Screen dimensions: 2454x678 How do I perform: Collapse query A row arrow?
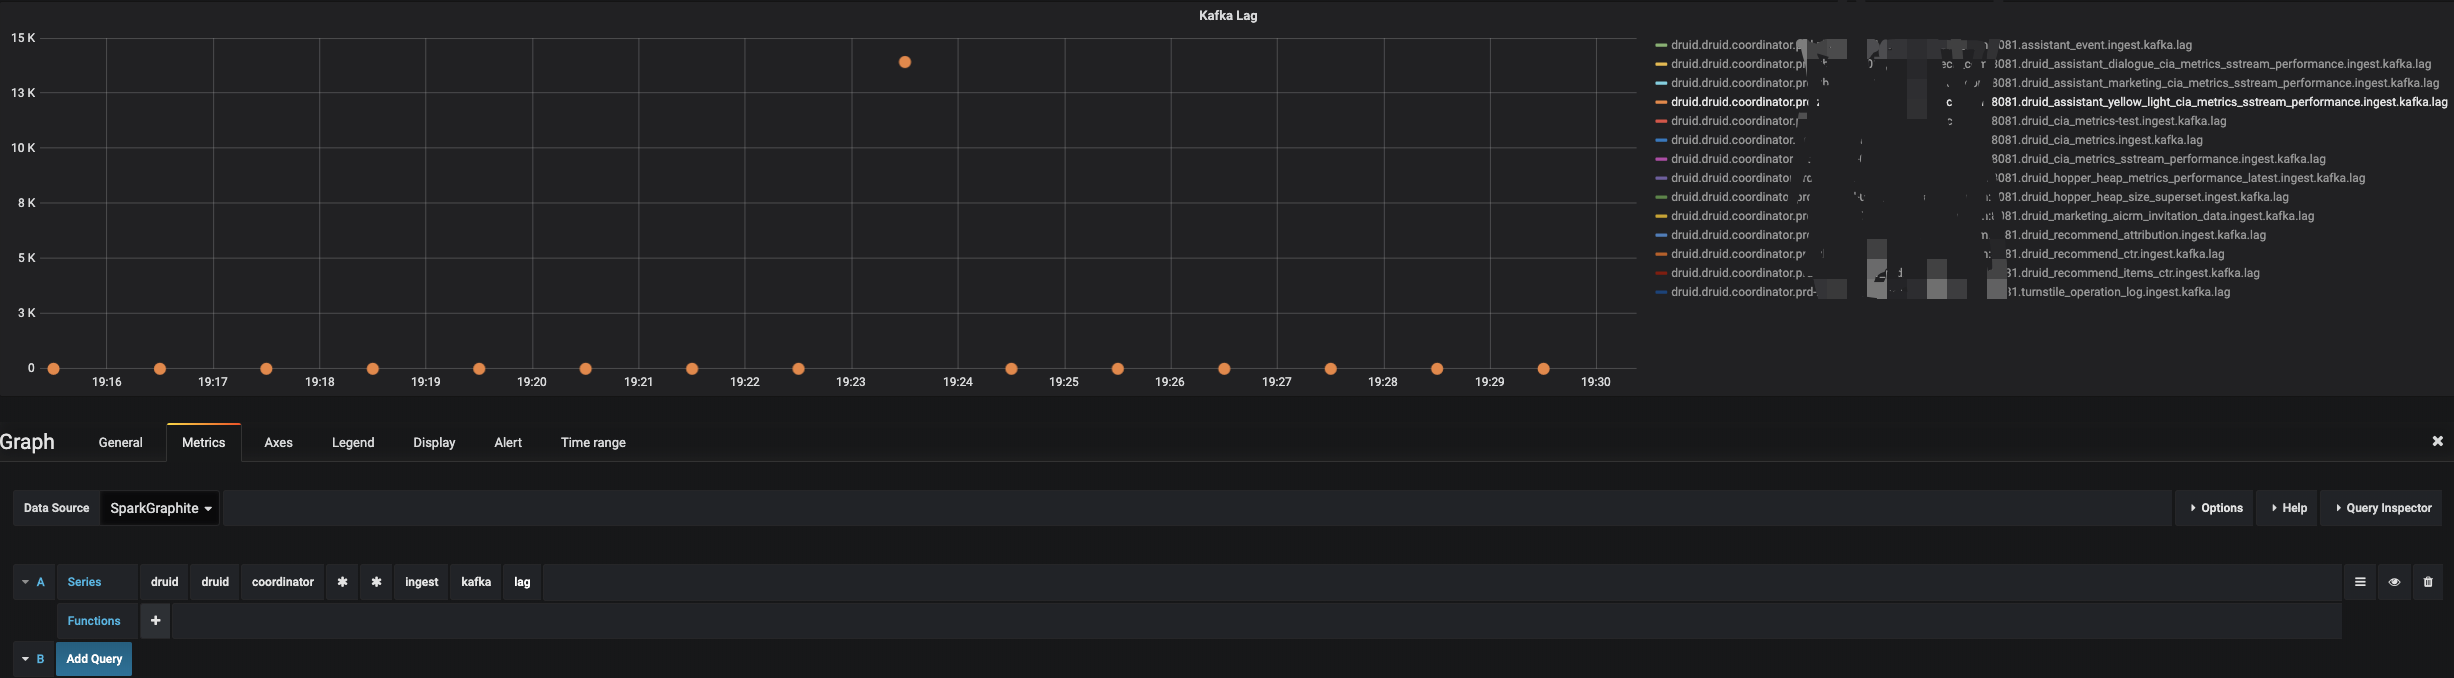[x=25, y=582]
